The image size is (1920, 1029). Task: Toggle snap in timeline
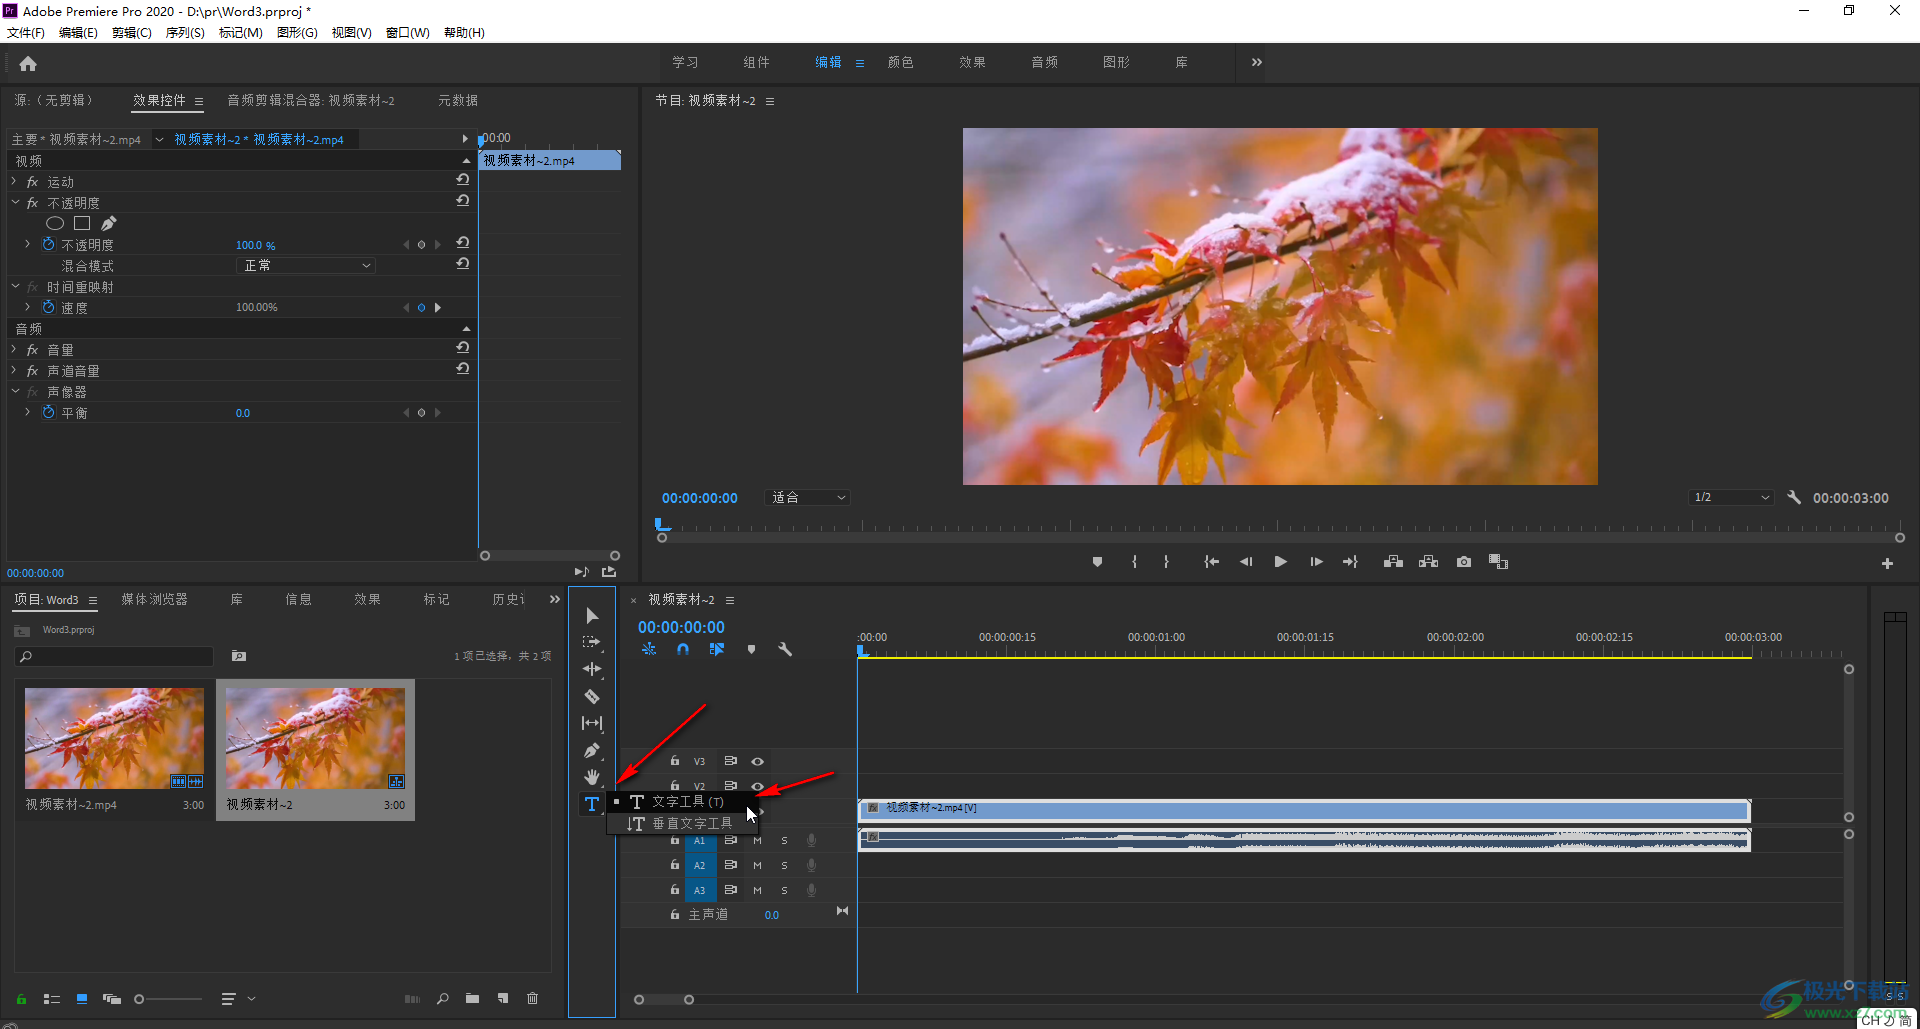[682, 649]
